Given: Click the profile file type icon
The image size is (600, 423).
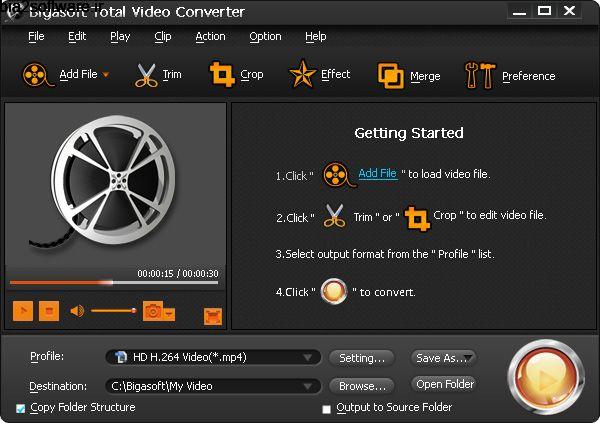Looking at the screenshot, I should (x=121, y=357).
